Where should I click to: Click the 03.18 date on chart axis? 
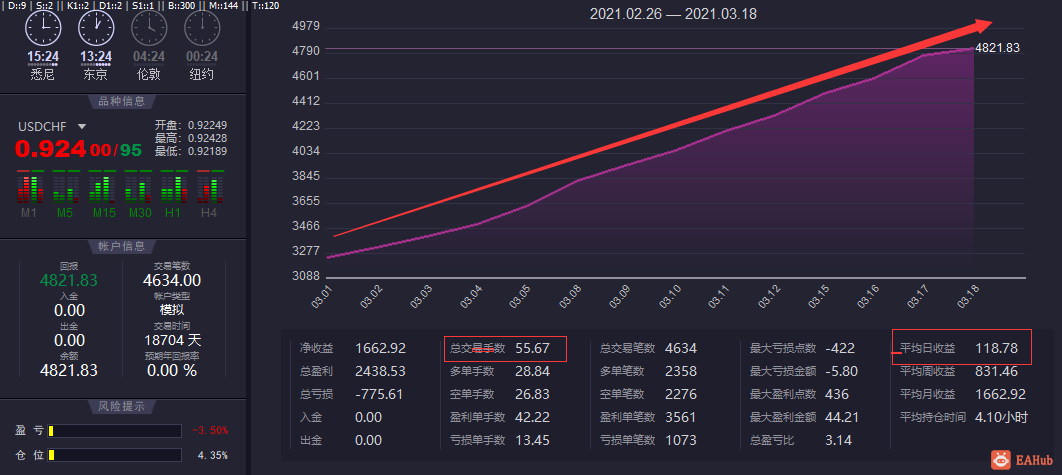coord(969,298)
